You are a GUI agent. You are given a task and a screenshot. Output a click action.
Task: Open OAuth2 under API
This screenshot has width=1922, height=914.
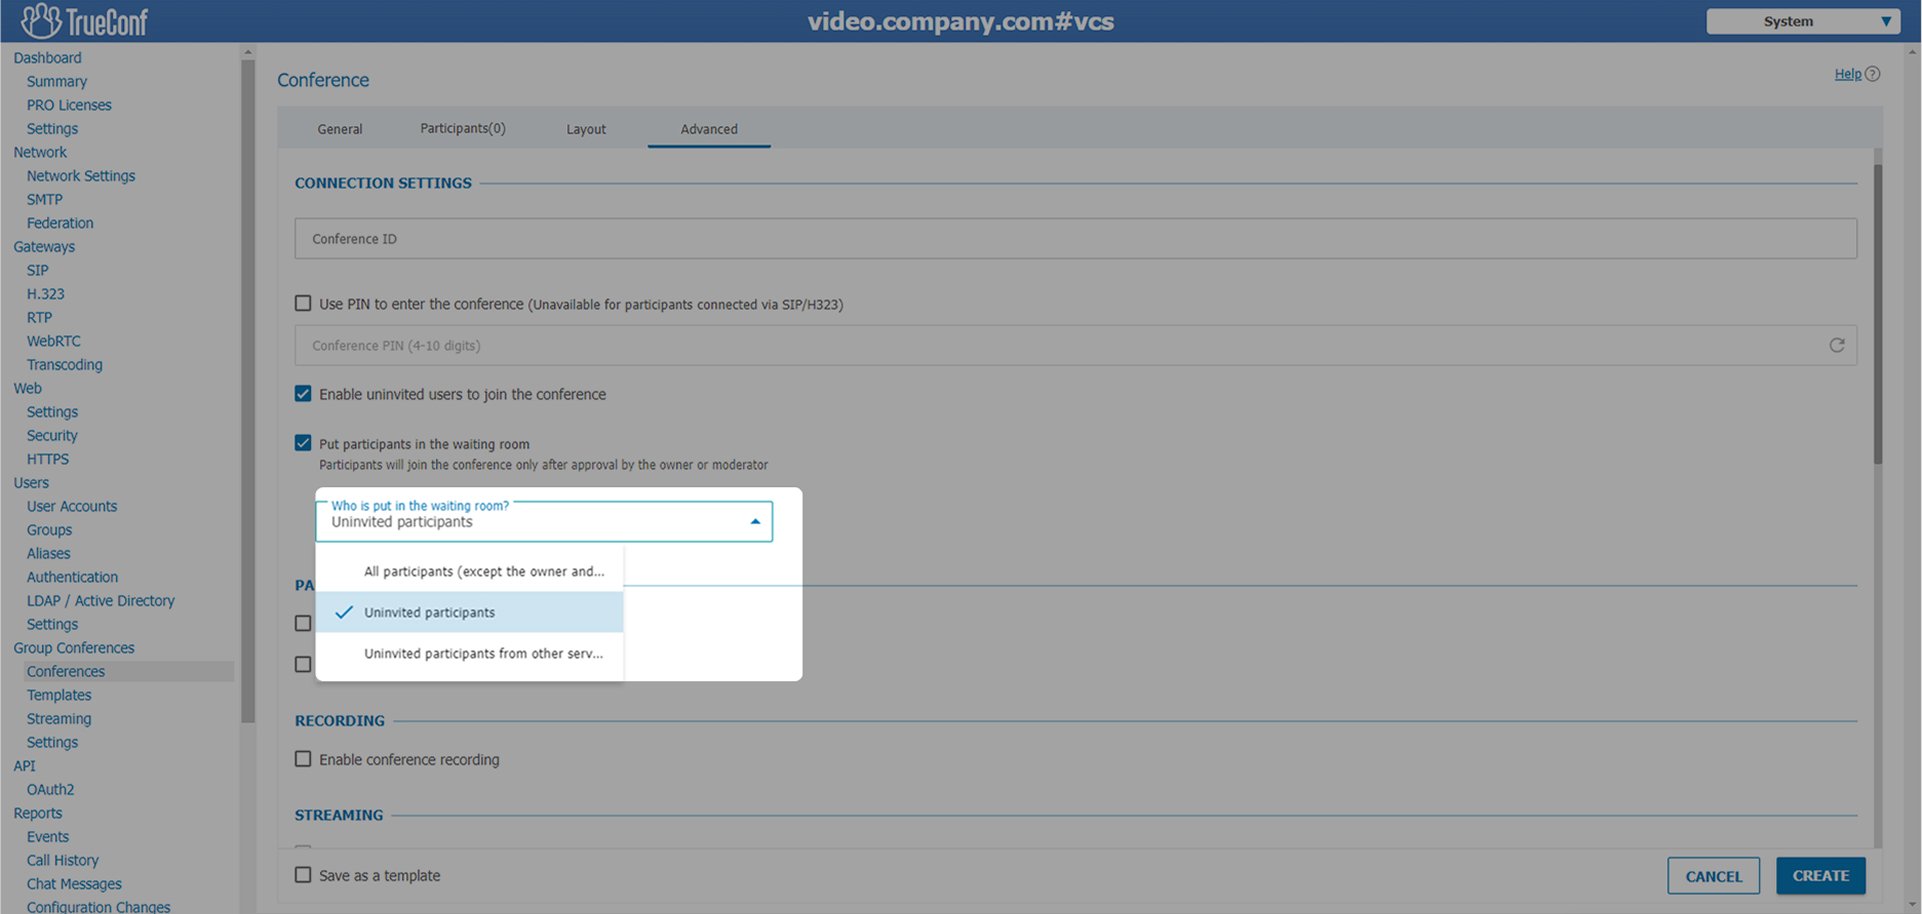51,789
